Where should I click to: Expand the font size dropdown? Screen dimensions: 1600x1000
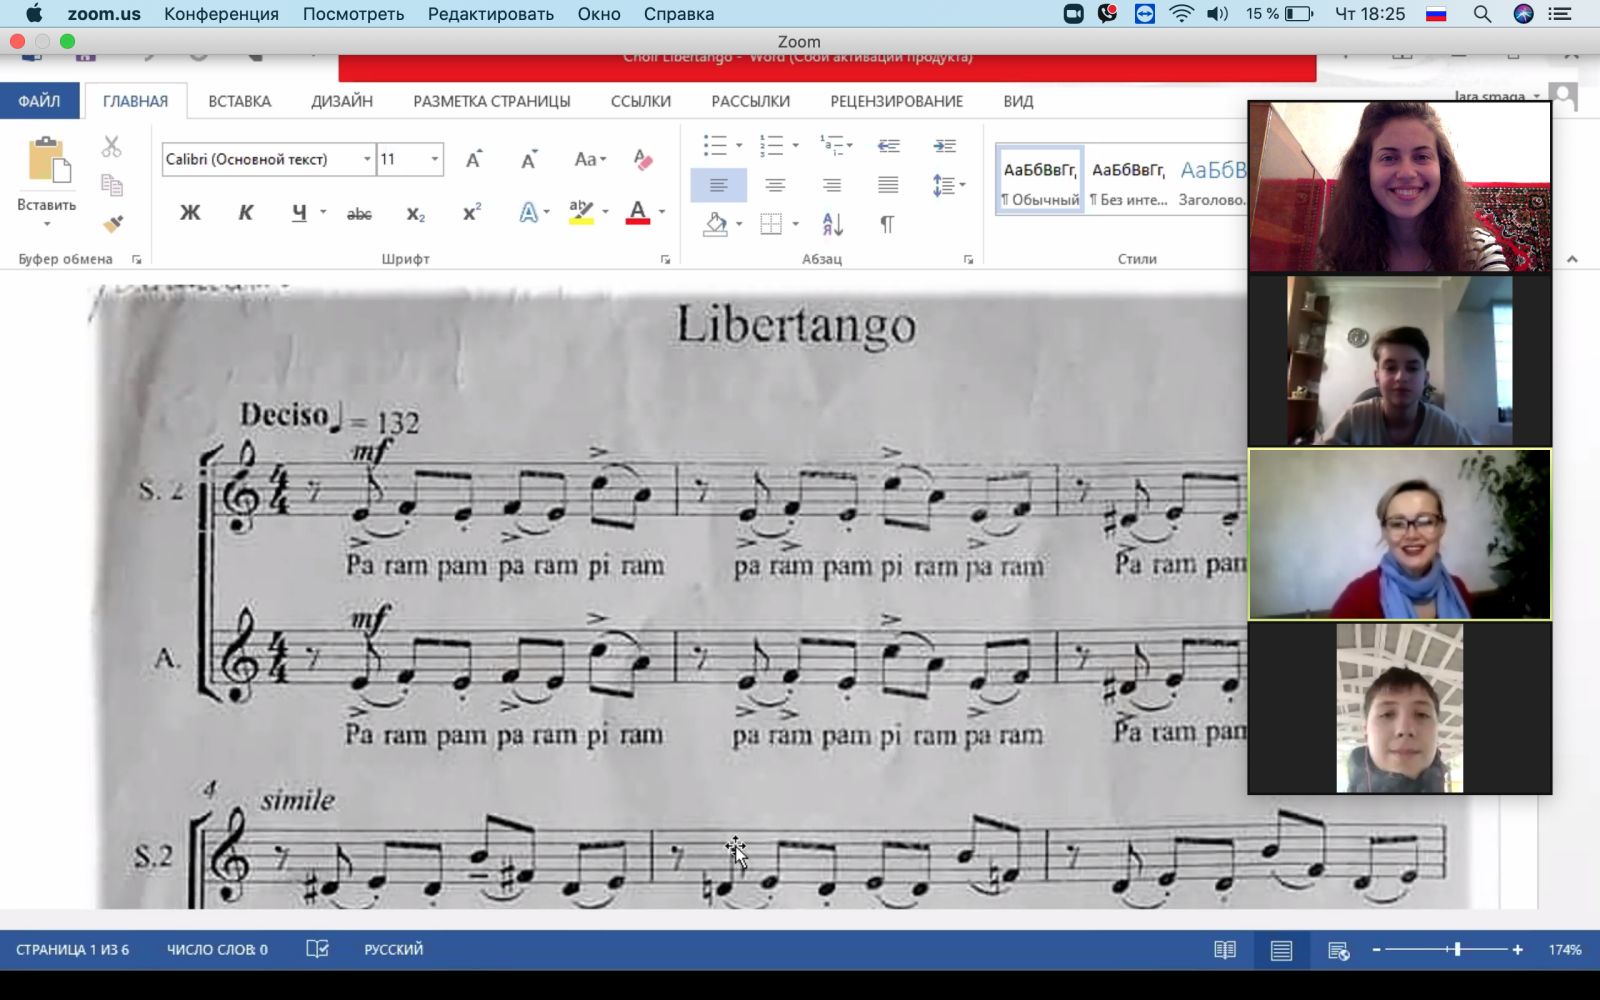(x=434, y=159)
